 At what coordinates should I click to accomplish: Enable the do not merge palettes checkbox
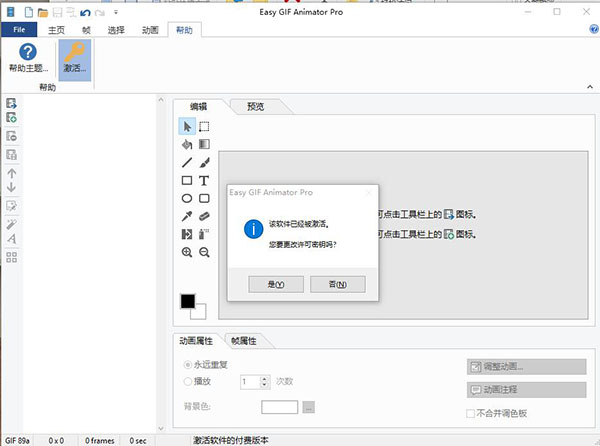pyautogui.click(x=472, y=413)
